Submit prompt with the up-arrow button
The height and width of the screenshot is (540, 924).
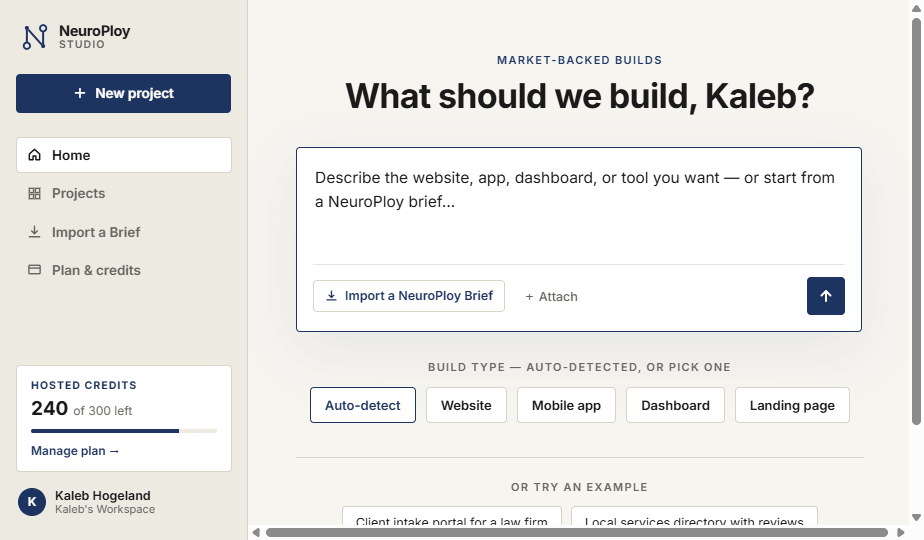(826, 296)
